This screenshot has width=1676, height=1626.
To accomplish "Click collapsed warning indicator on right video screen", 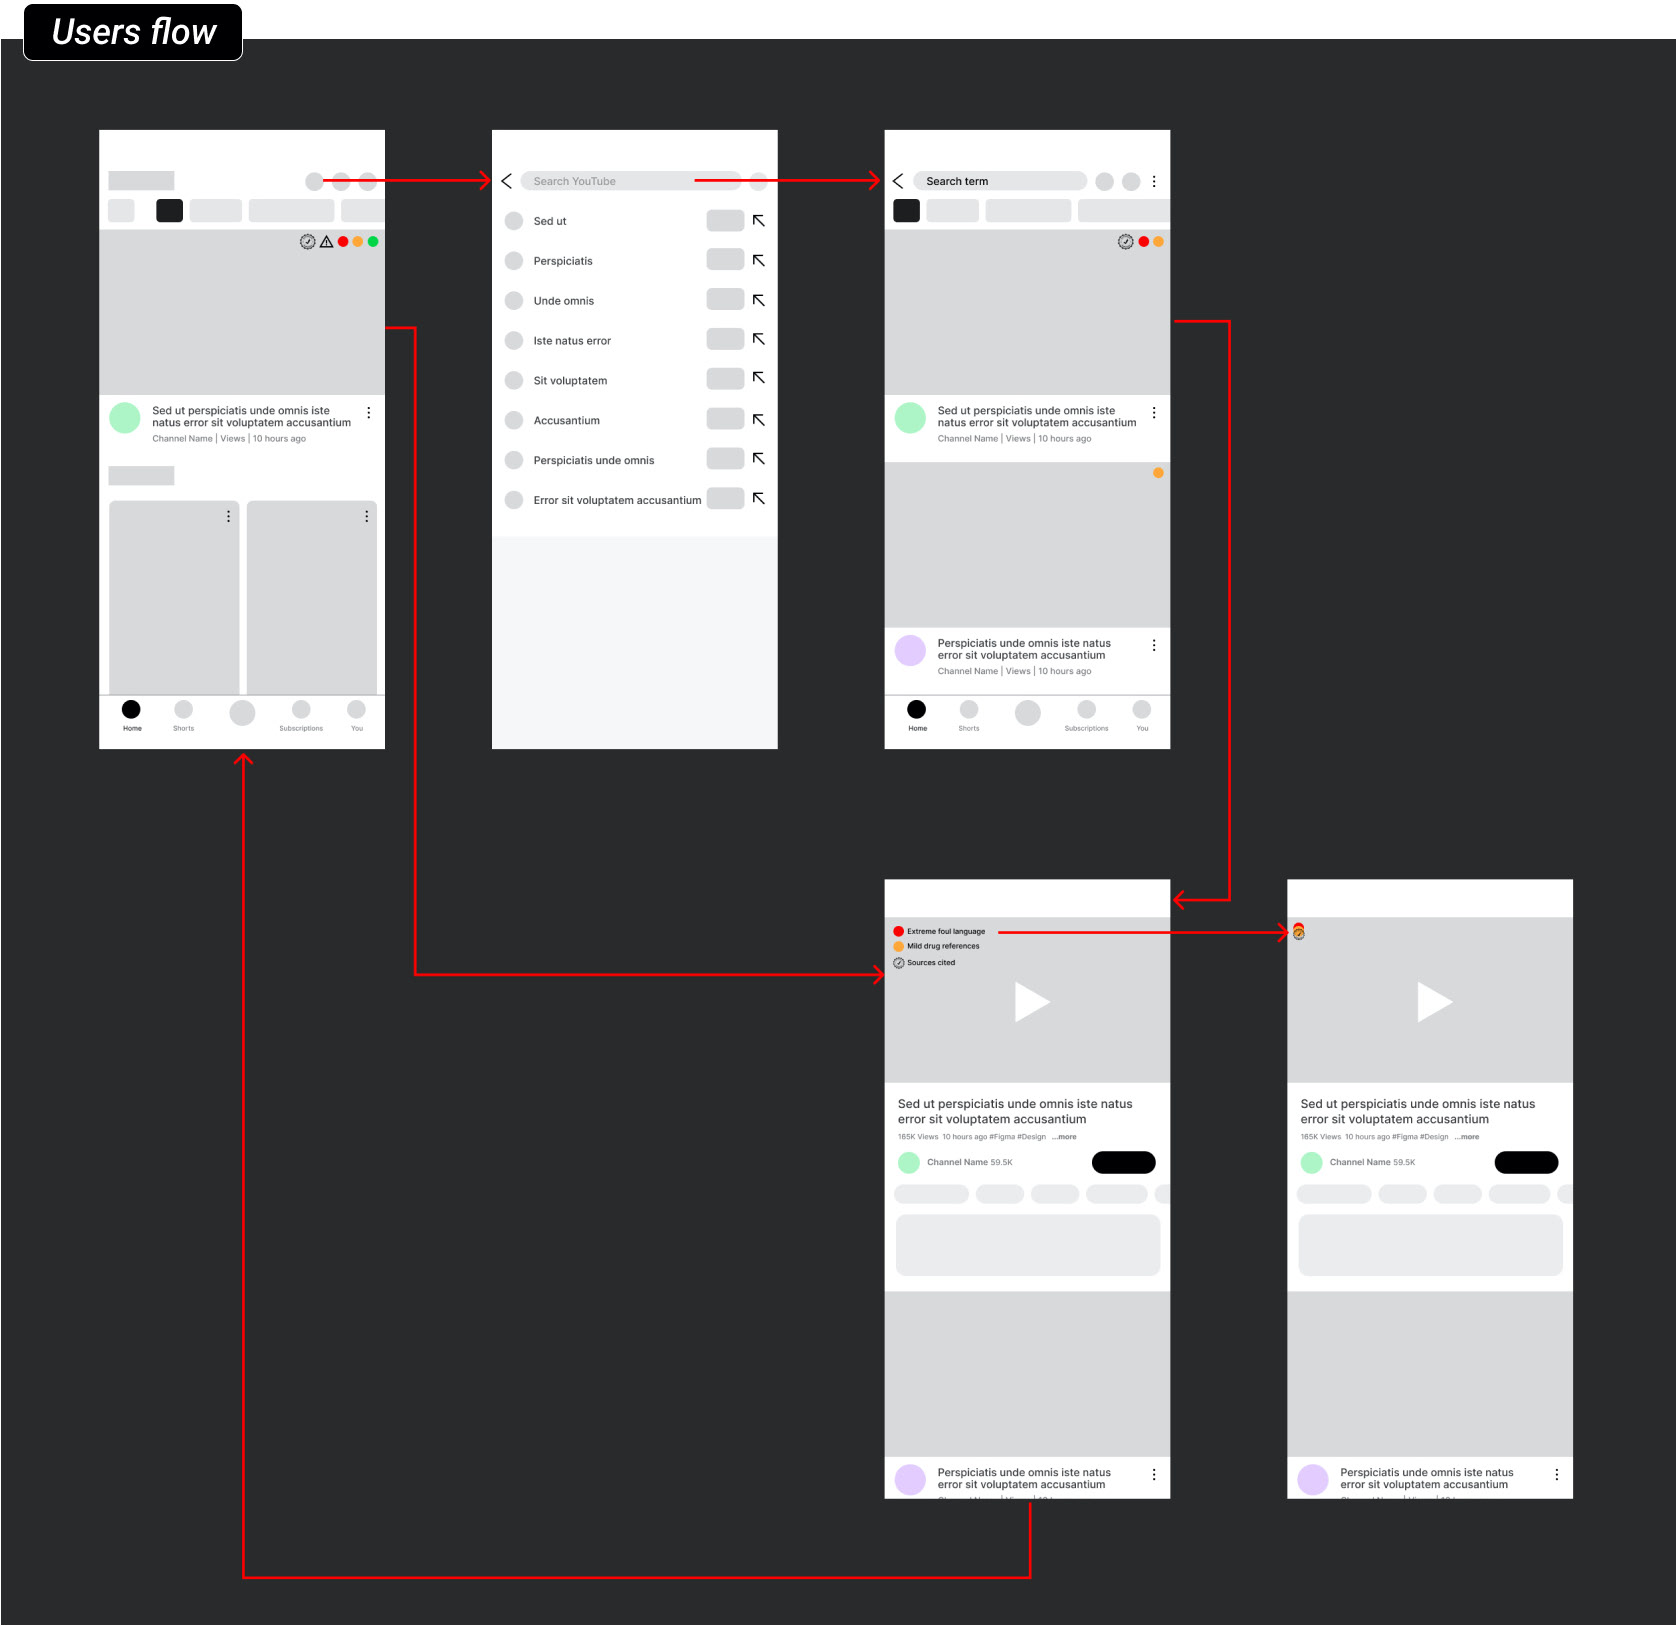I will [1298, 932].
